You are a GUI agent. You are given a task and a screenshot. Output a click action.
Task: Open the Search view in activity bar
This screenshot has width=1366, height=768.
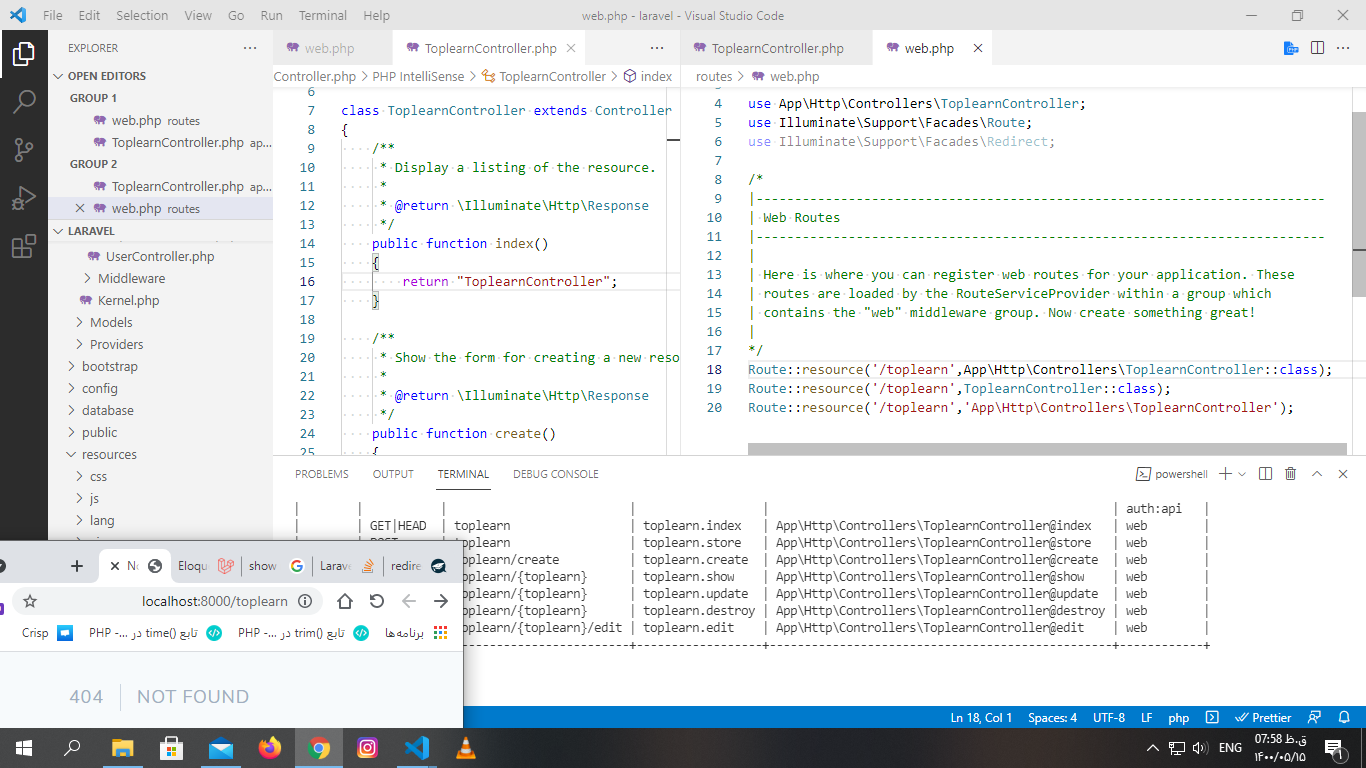(x=24, y=101)
